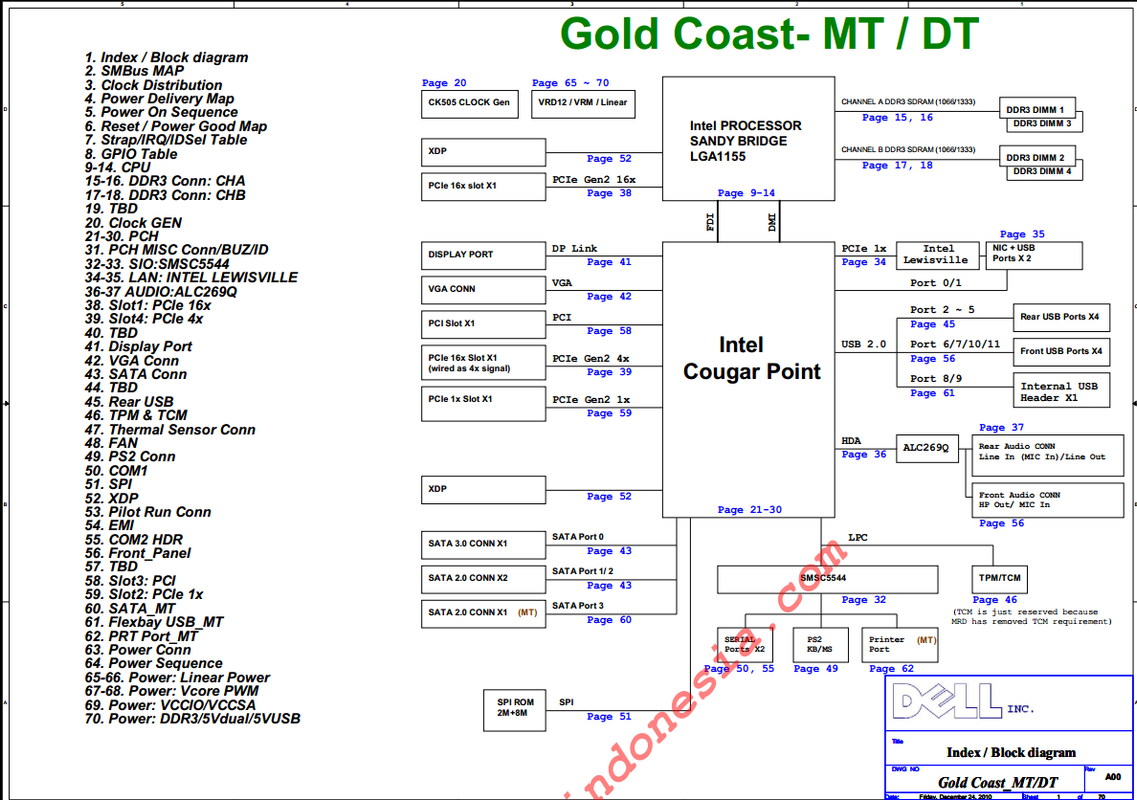This screenshot has height=800, width=1137.
Task: Select index entry "5. Power On Sequence"
Action: click(x=161, y=112)
